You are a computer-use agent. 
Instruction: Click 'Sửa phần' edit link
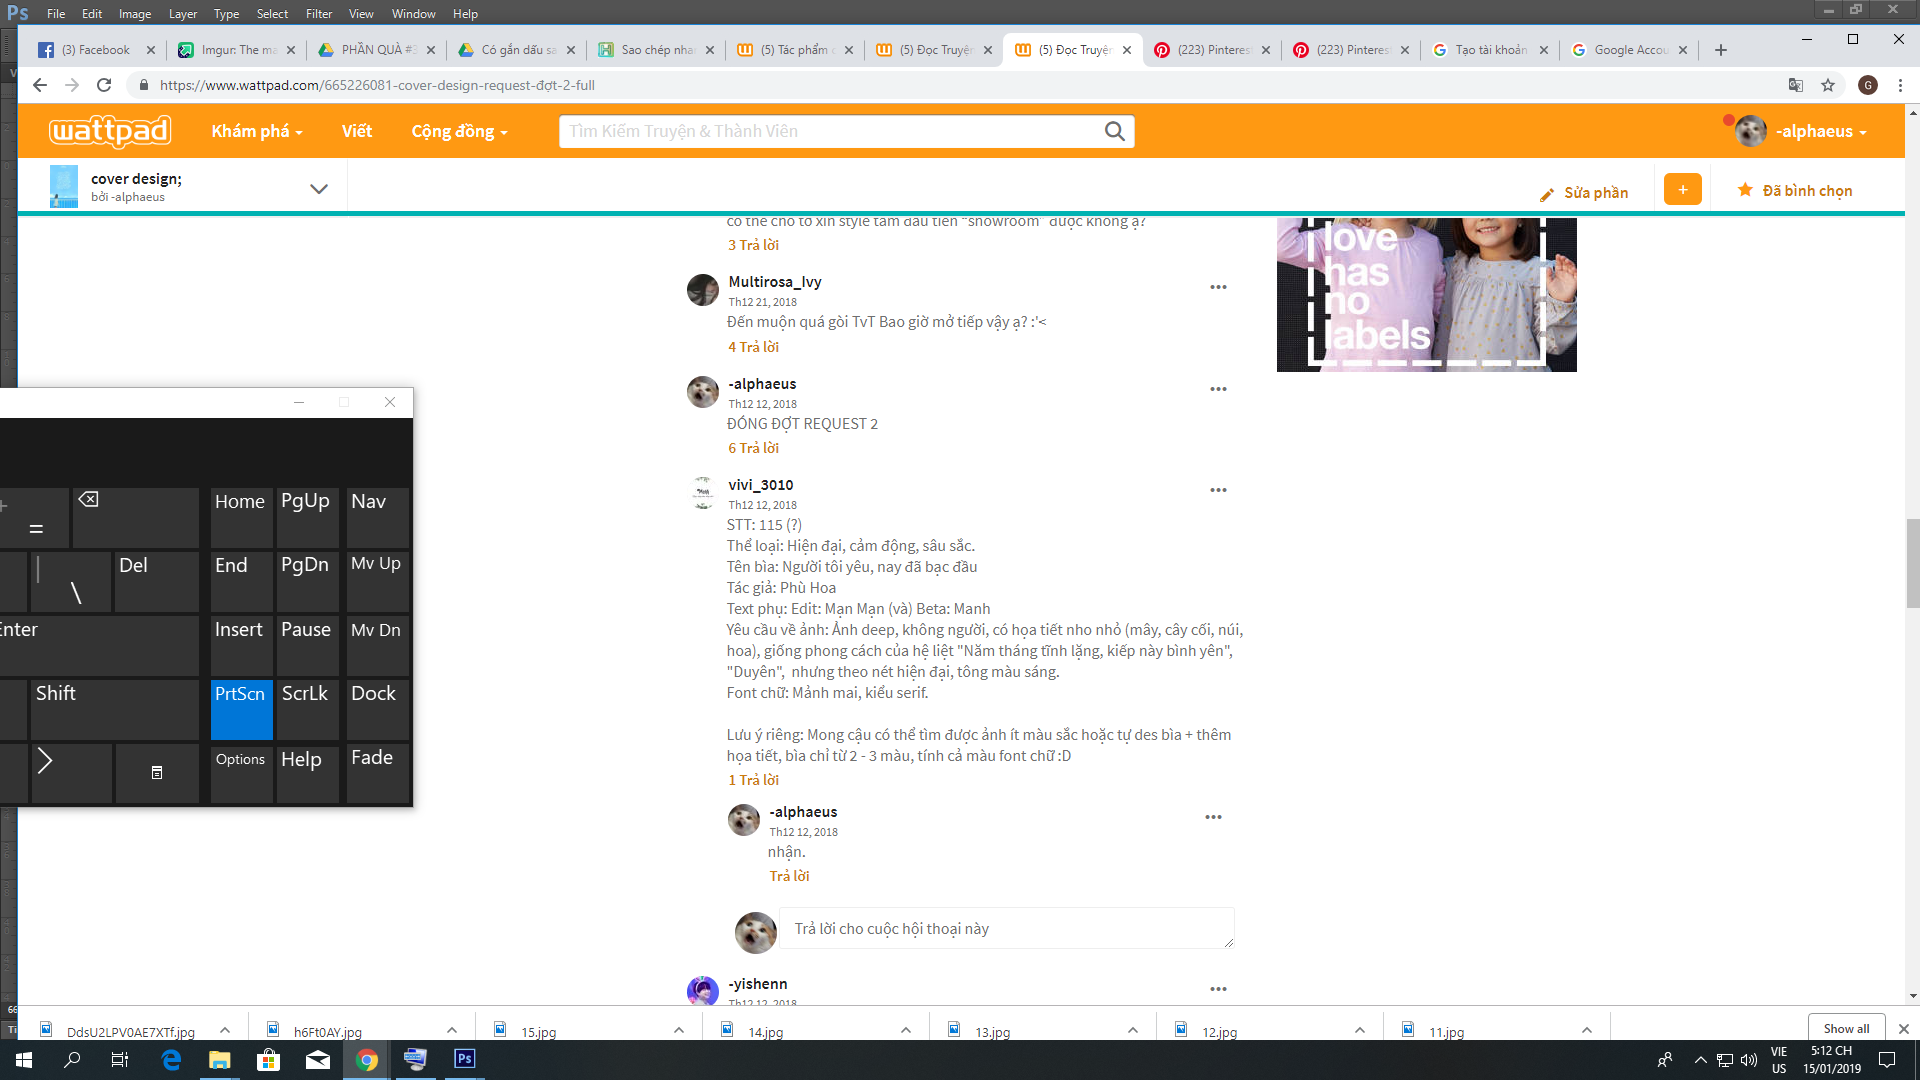[x=1584, y=193]
